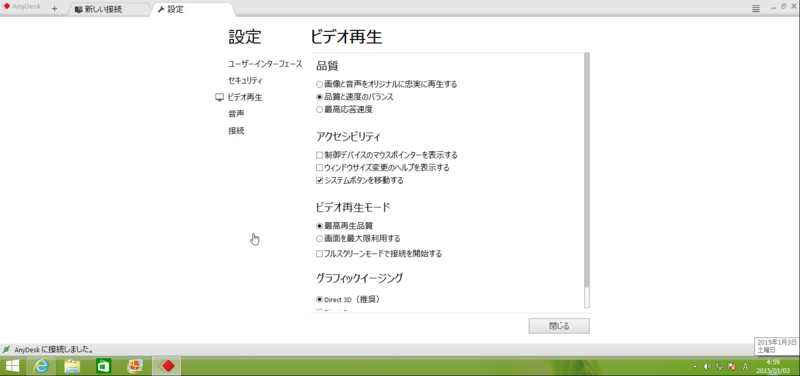Switch to the 新しい接続 tab
Image resolution: width=800 pixels, height=376 pixels.
click(109, 9)
